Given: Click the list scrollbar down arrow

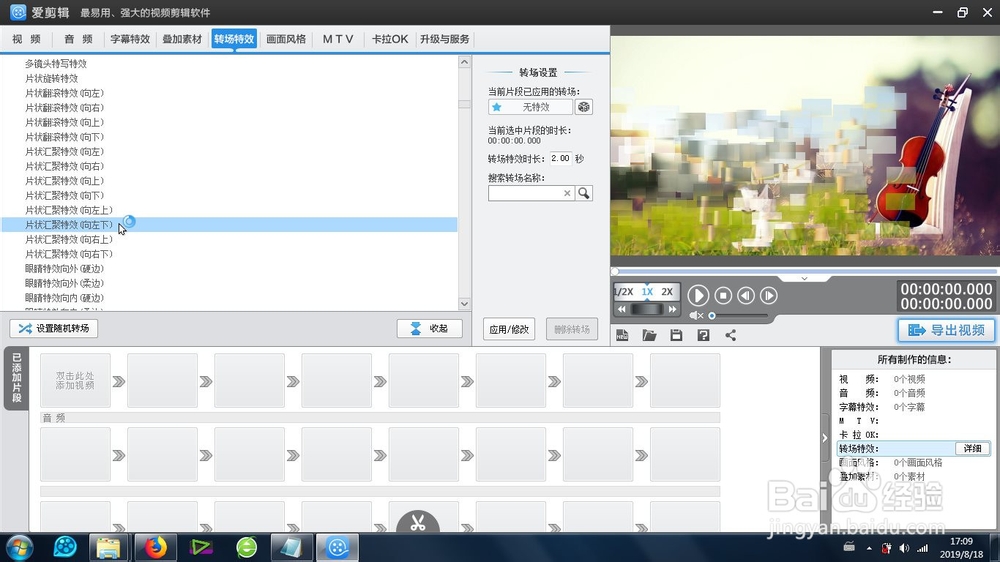Looking at the screenshot, I should 464,304.
